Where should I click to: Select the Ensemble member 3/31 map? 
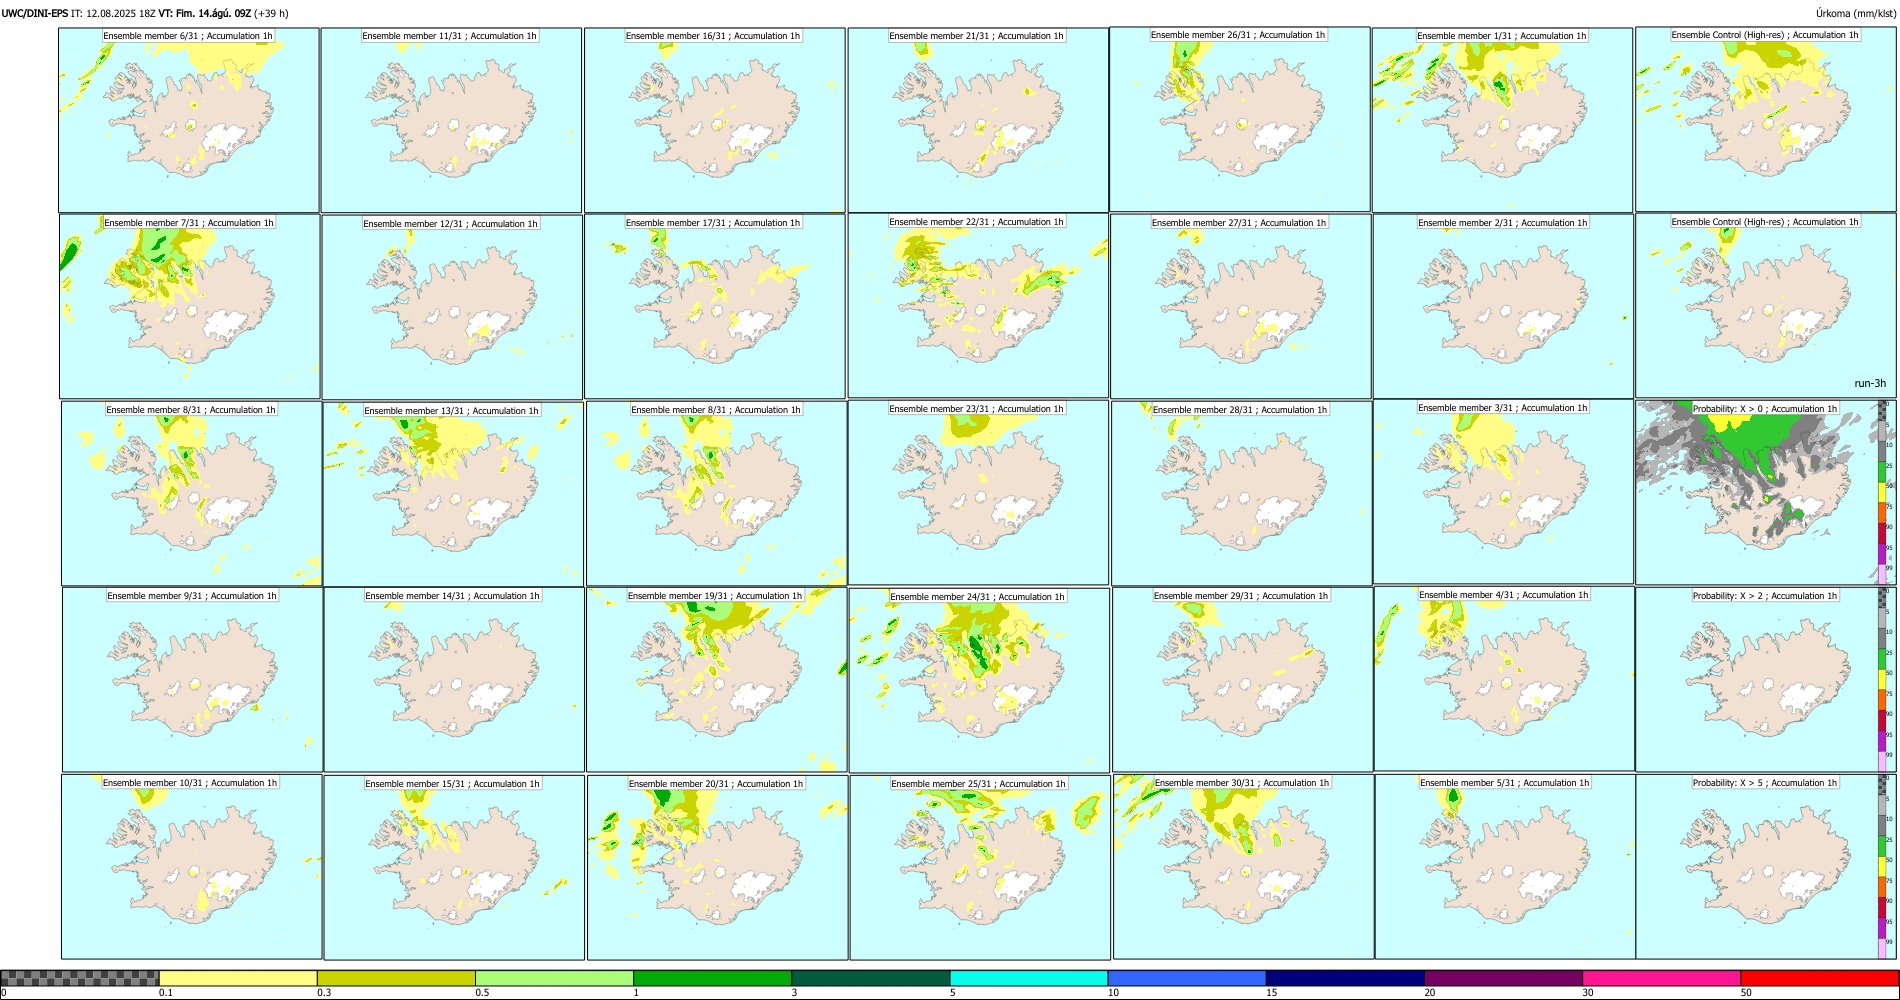[1504, 492]
